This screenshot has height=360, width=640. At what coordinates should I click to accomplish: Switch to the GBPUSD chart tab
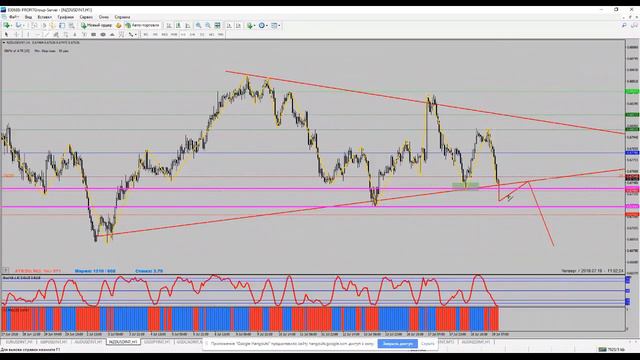click(x=53, y=342)
